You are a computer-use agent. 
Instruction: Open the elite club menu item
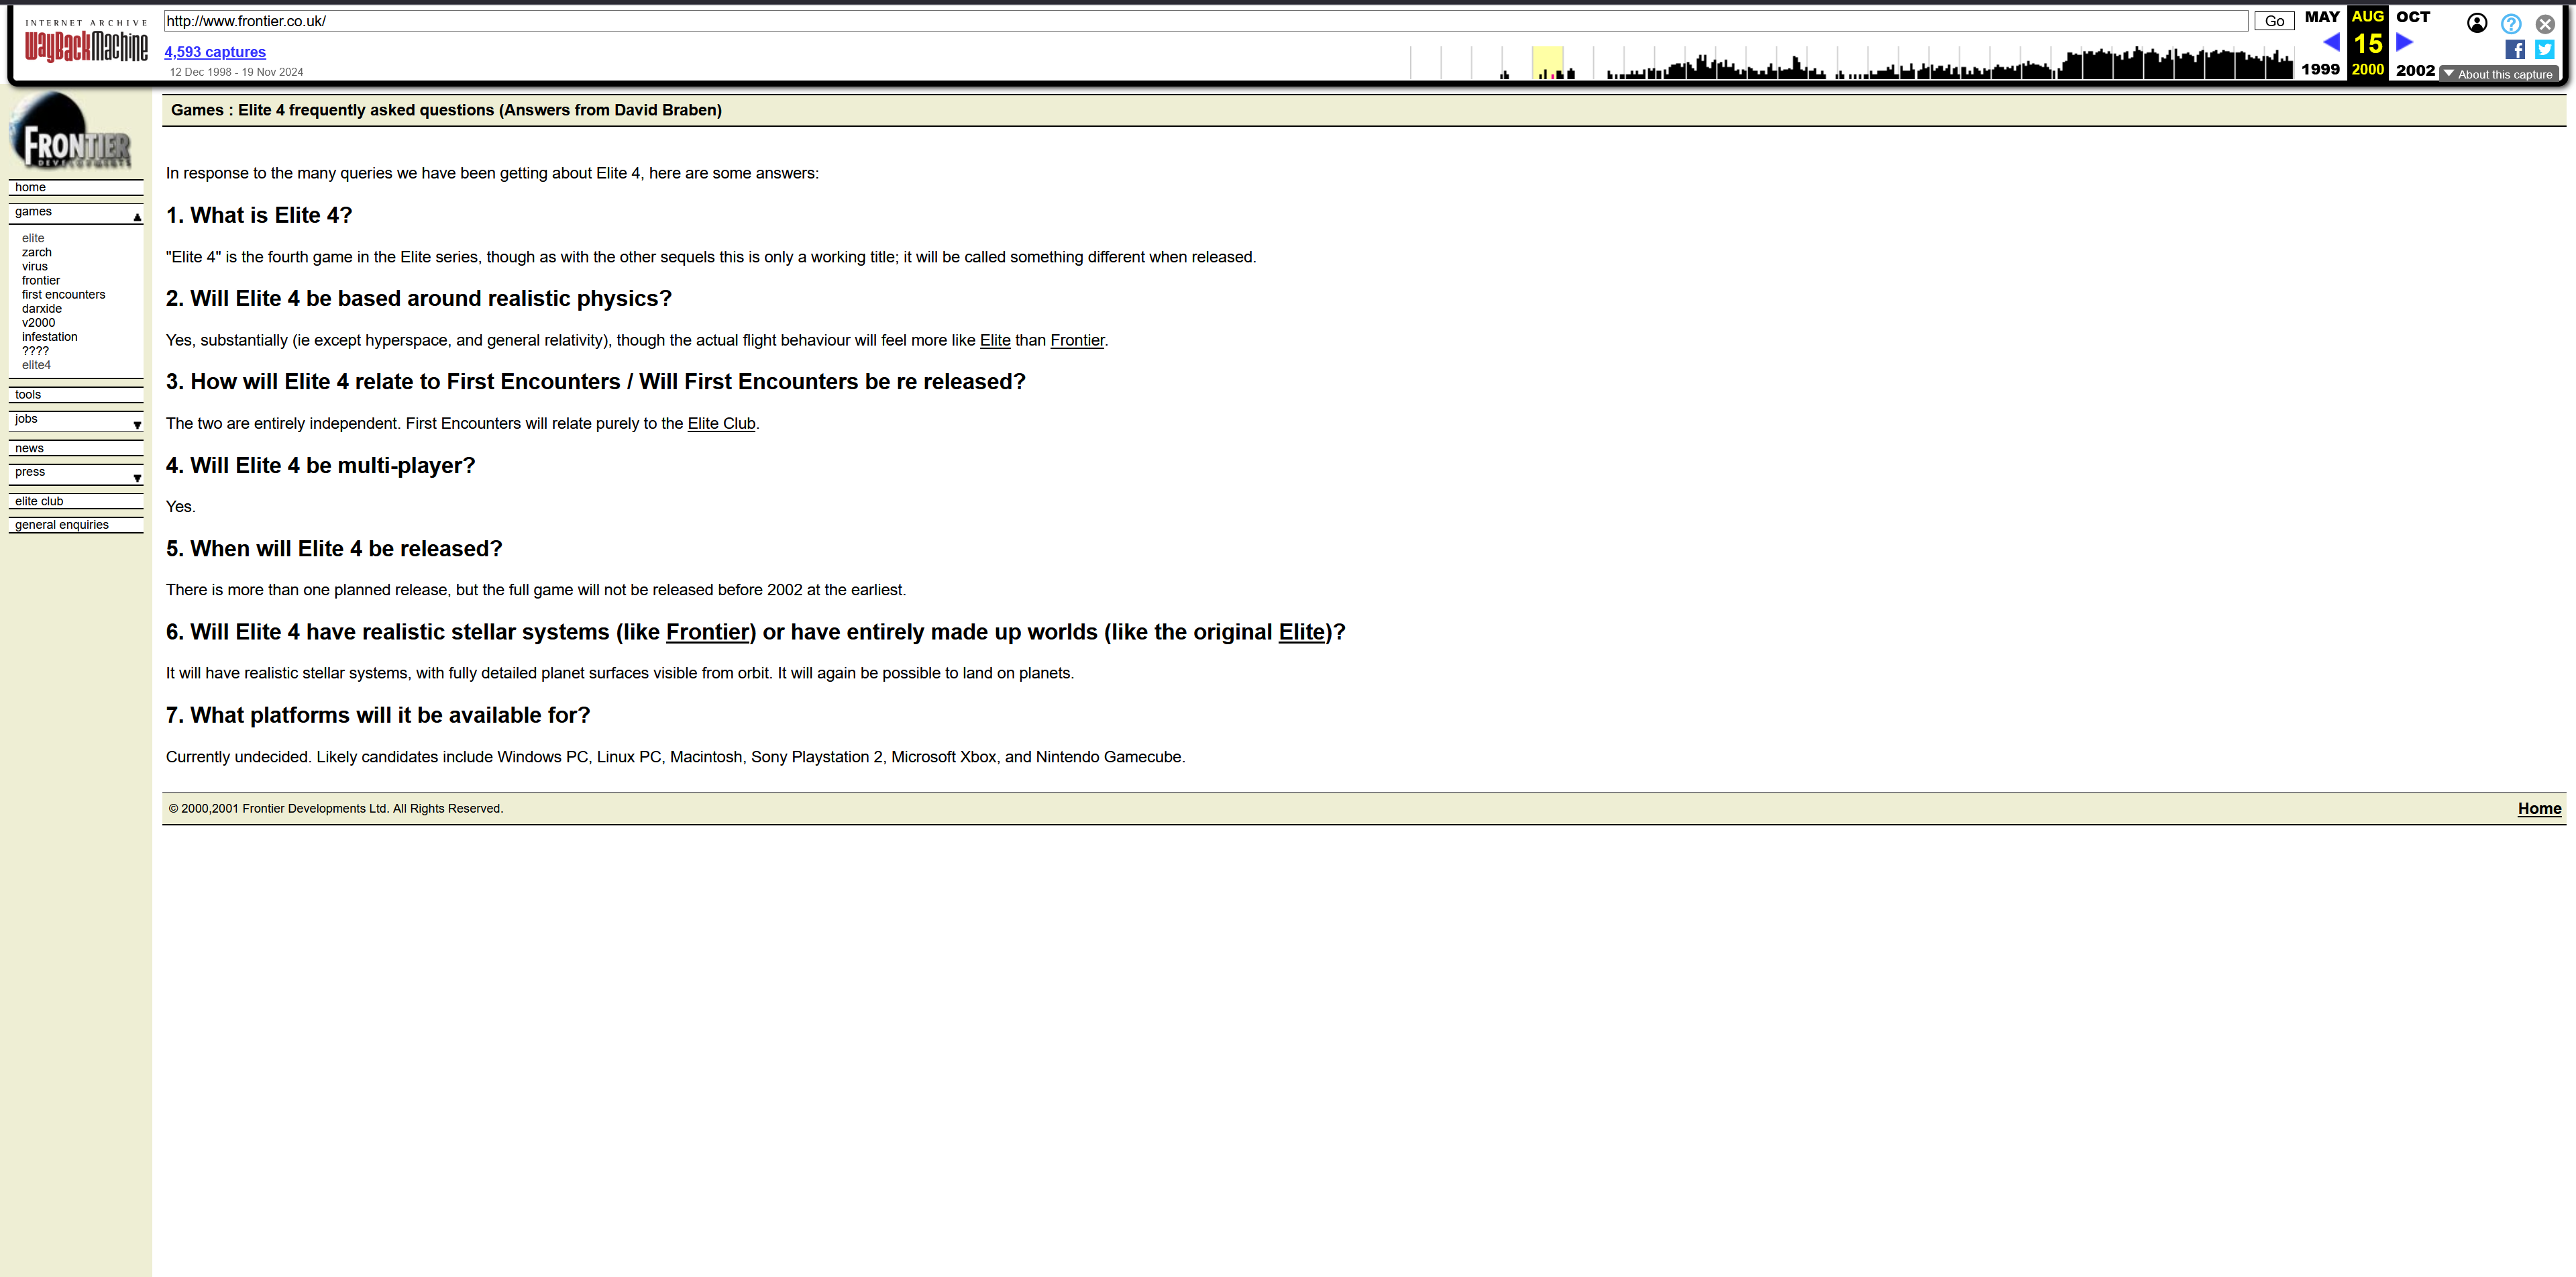tap(76, 501)
